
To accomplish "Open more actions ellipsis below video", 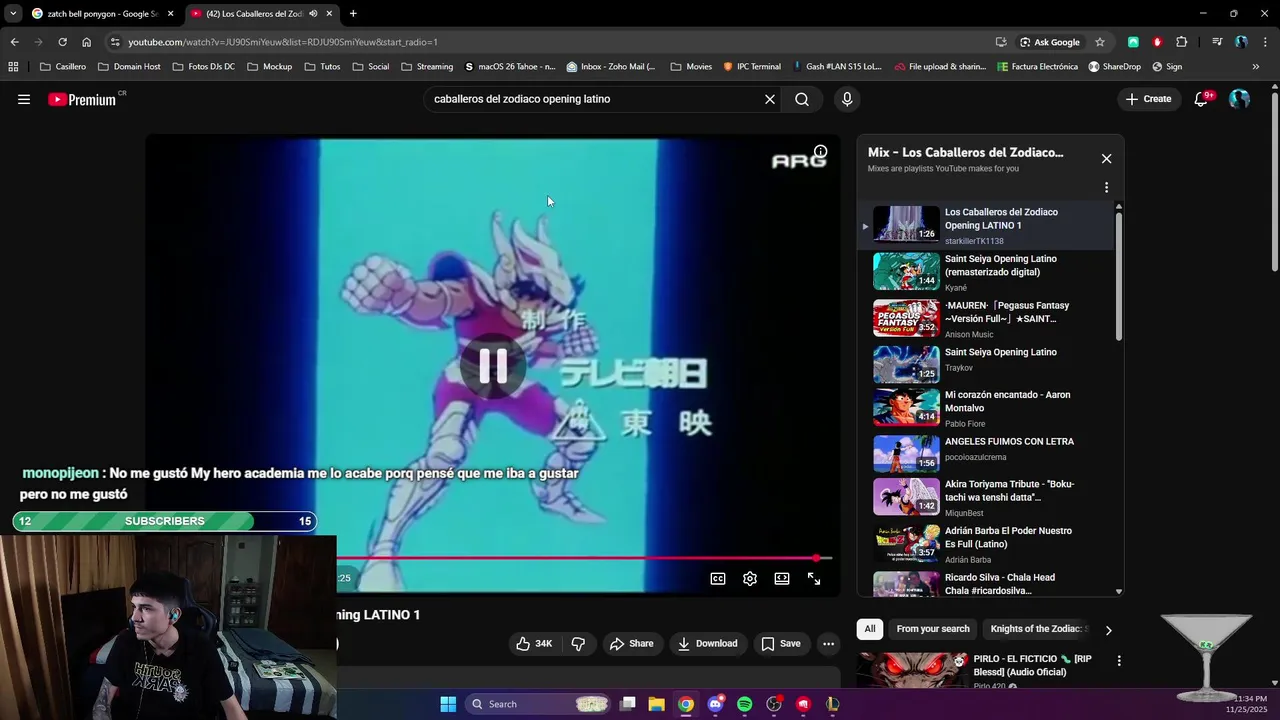I will pyautogui.click(x=828, y=644).
